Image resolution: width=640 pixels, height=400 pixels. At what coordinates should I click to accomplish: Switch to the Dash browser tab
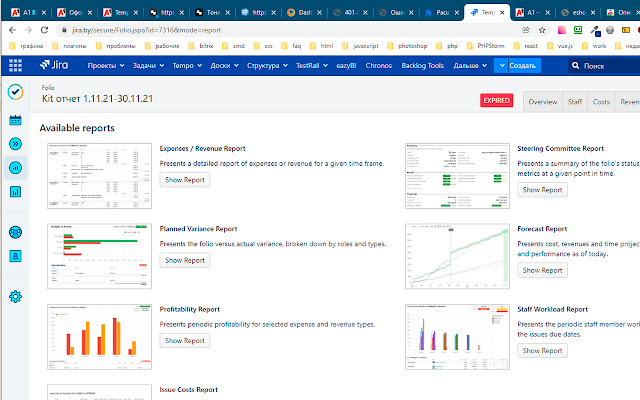pyautogui.click(x=304, y=13)
